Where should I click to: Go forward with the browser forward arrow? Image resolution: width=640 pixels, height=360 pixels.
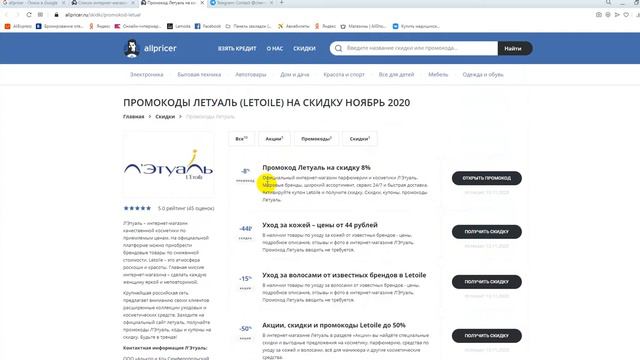coord(17,15)
